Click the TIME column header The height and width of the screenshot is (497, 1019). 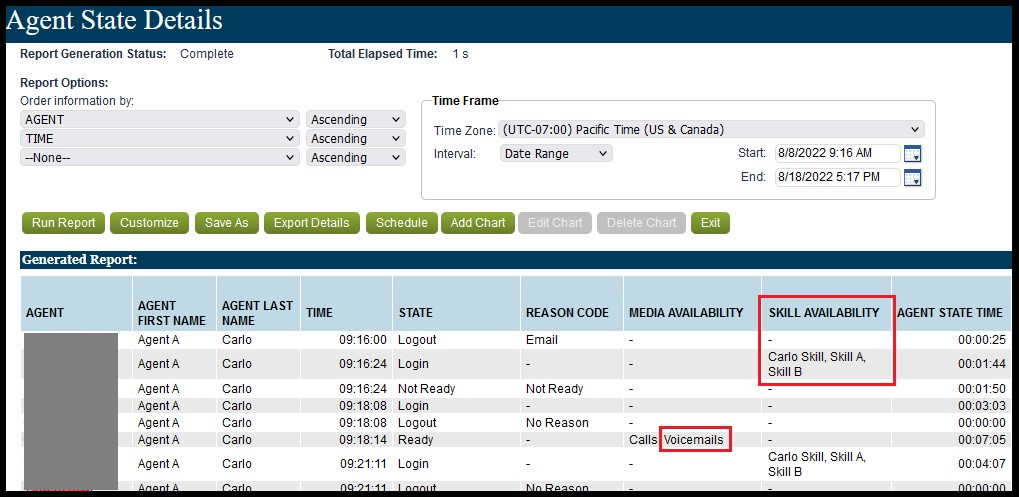[x=346, y=303]
